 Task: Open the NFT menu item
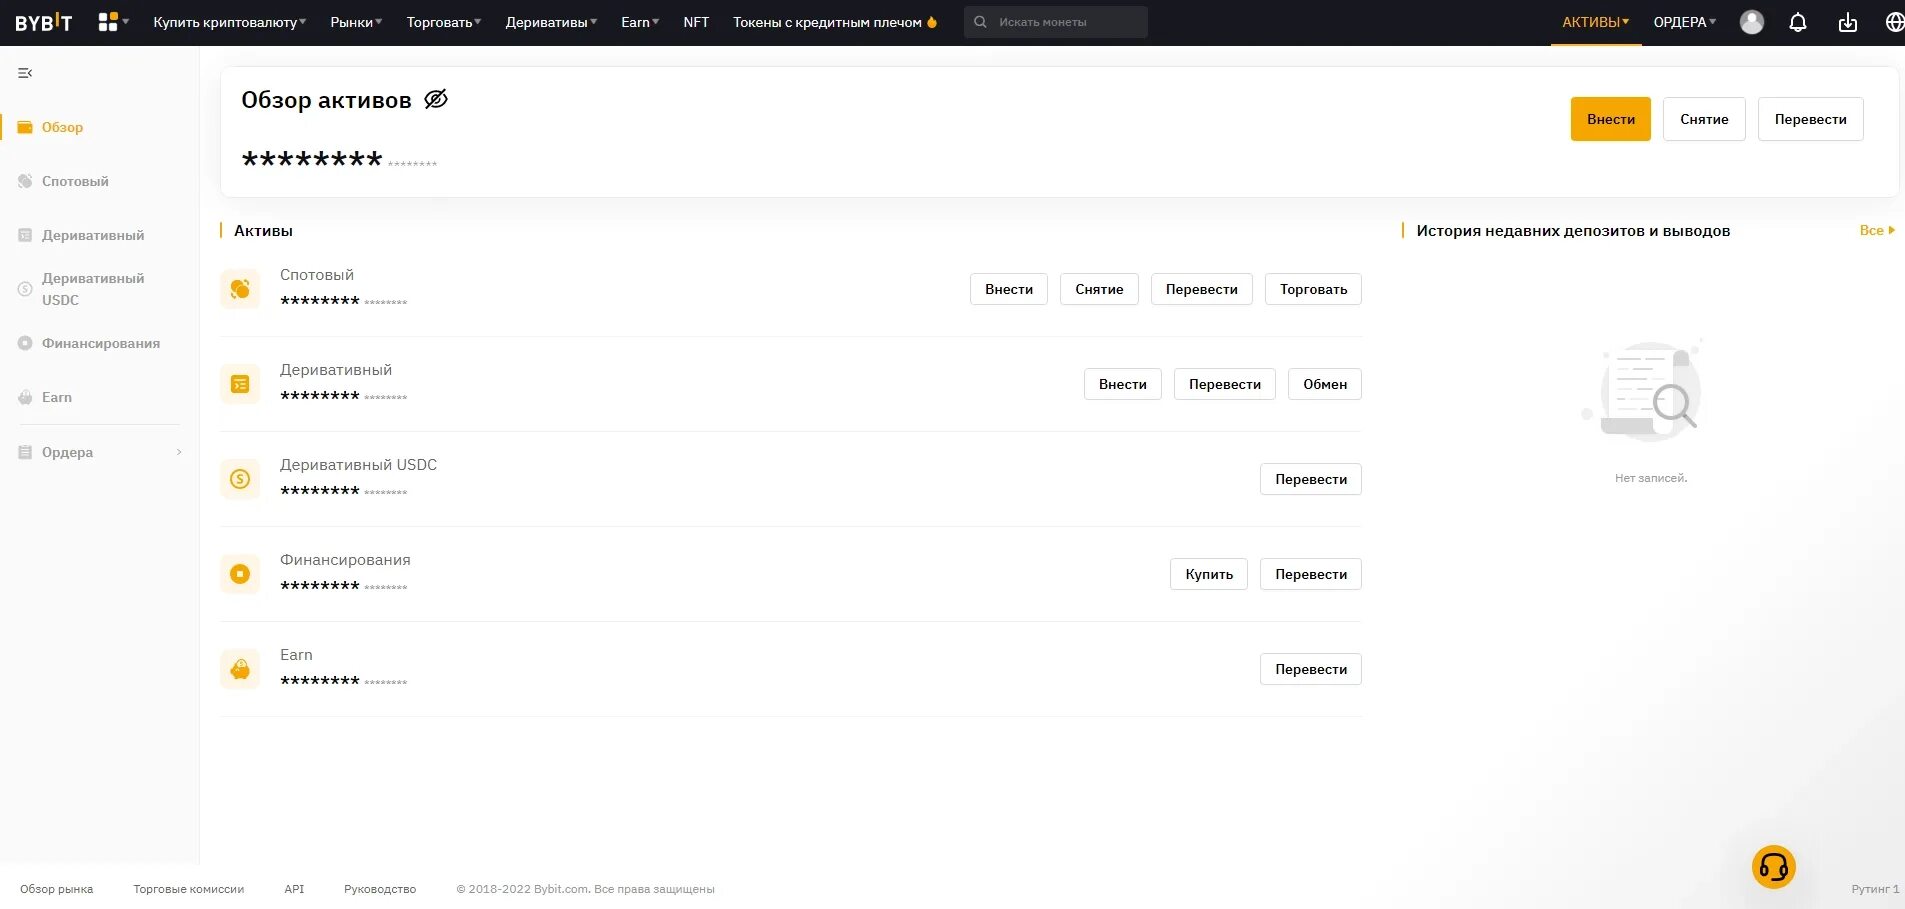[x=696, y=22]
